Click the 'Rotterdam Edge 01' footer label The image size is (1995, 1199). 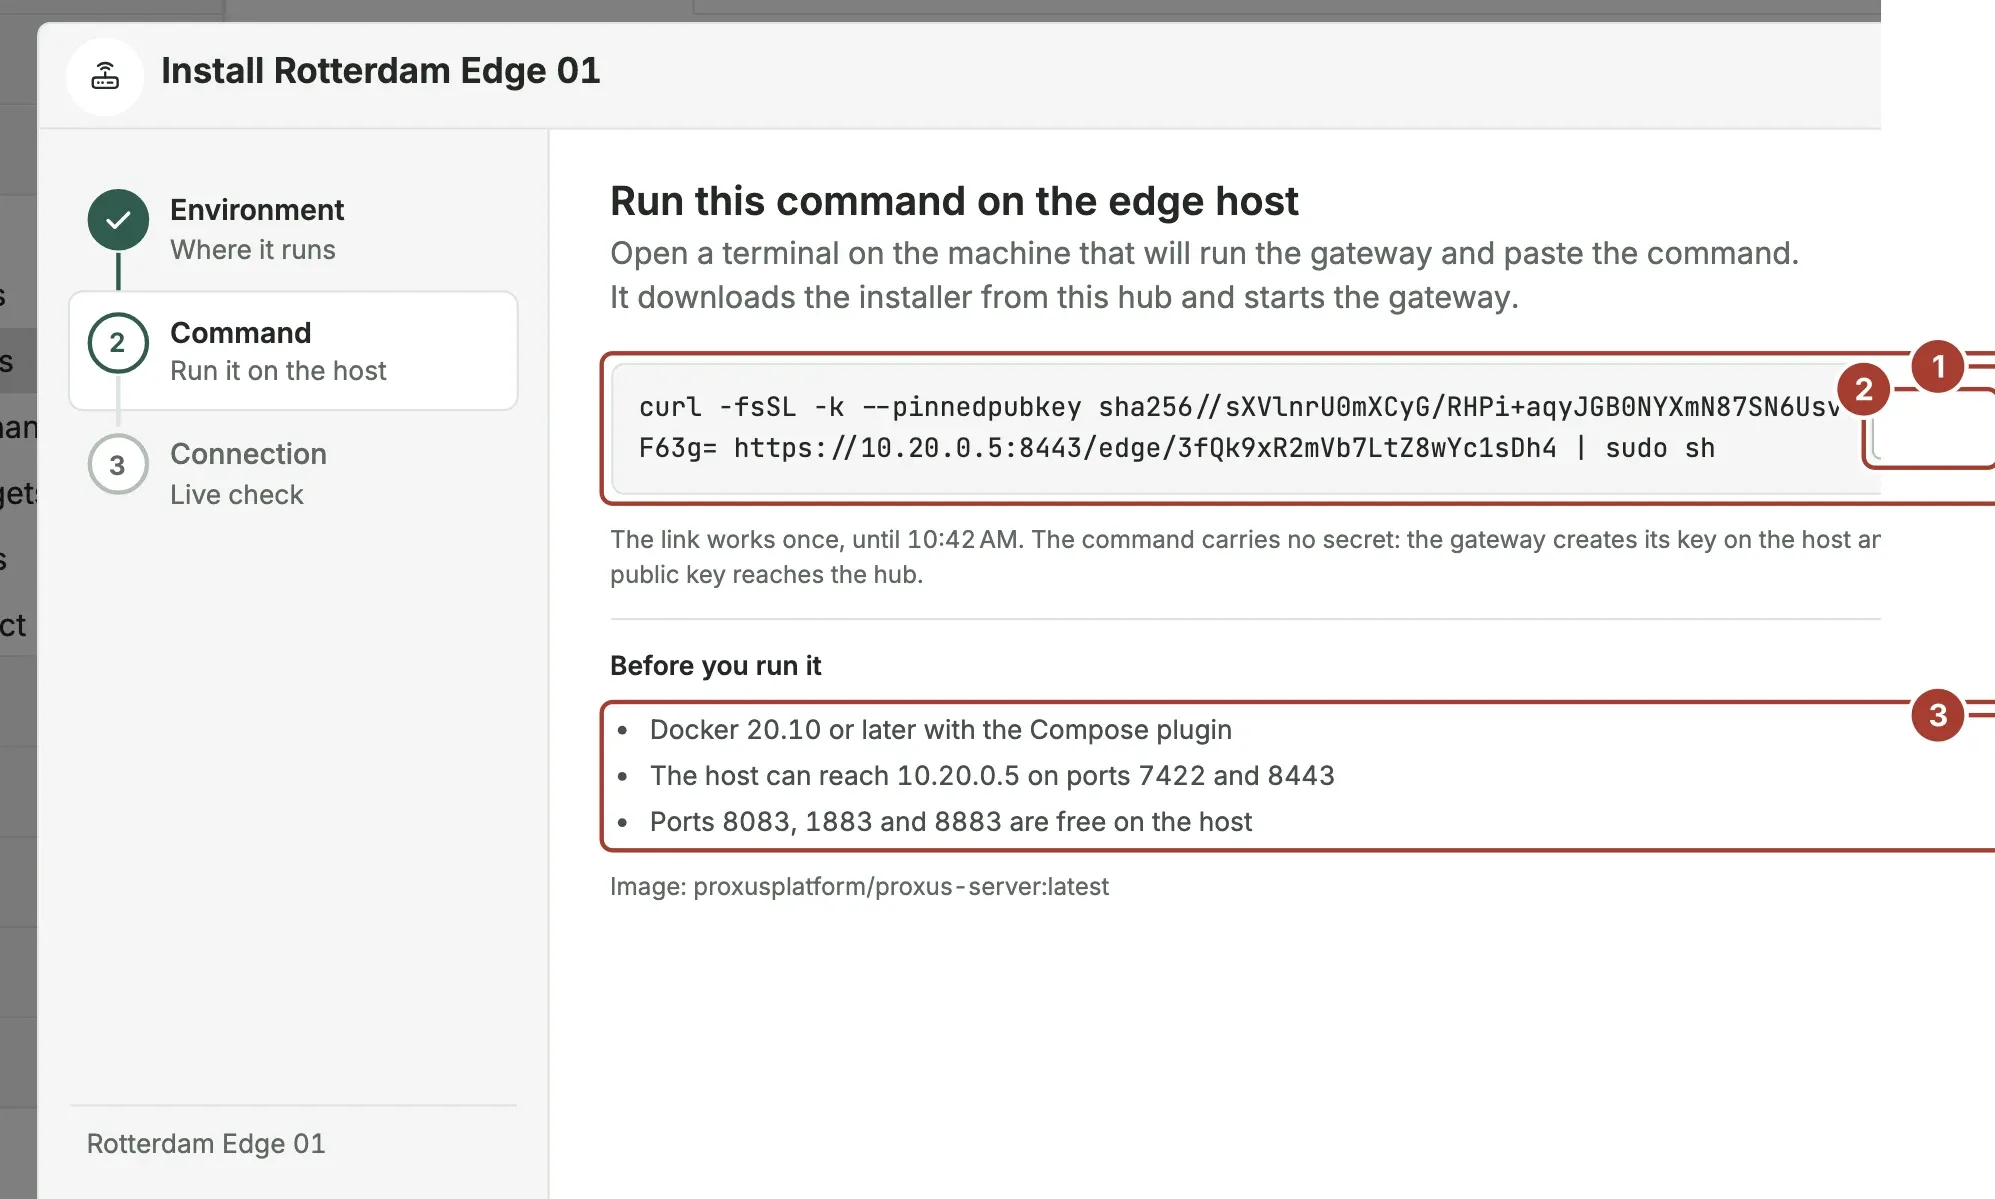click(x=206, y=1144)
